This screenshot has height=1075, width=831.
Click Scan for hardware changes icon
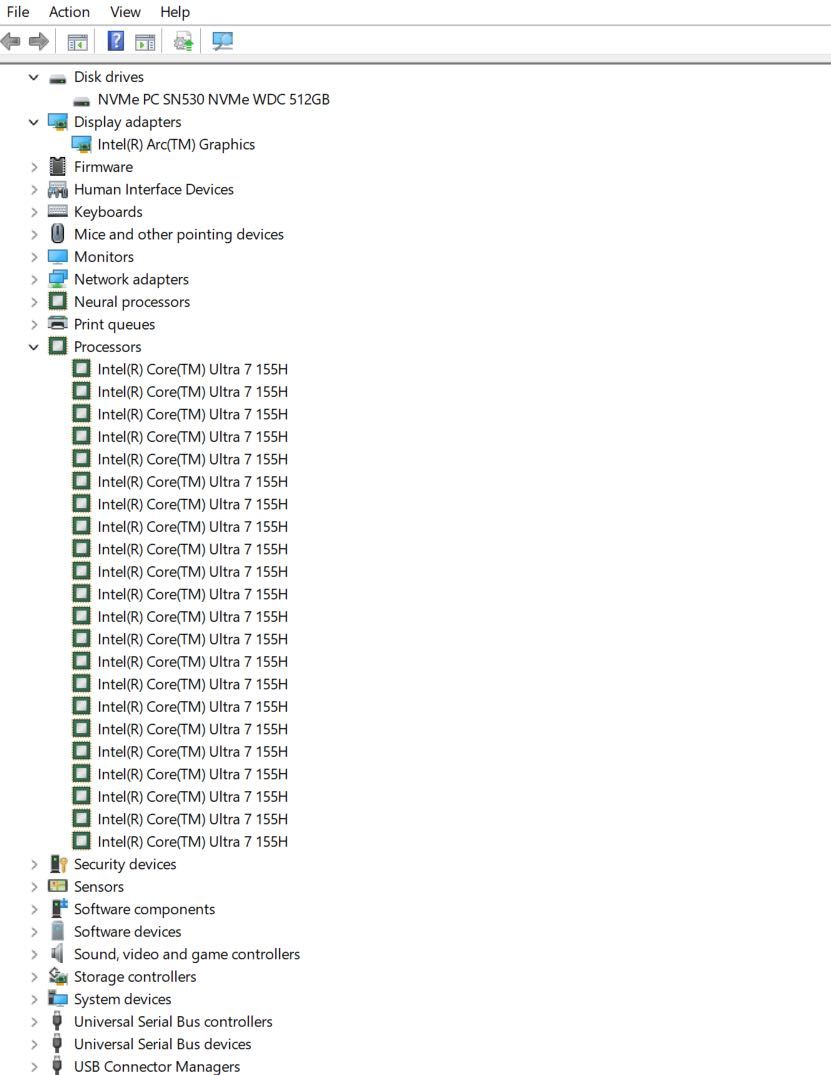[222, 42]
